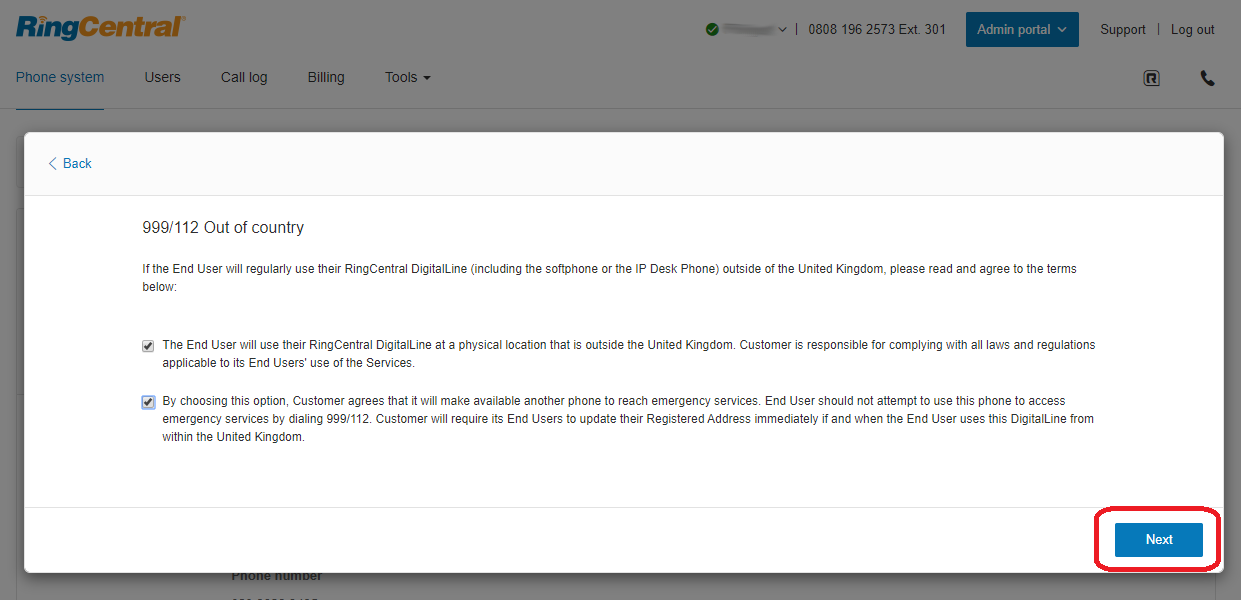Open the Support link
Image resolution: width=1241 pixels, height=600 pixels.
point(1122,30)
